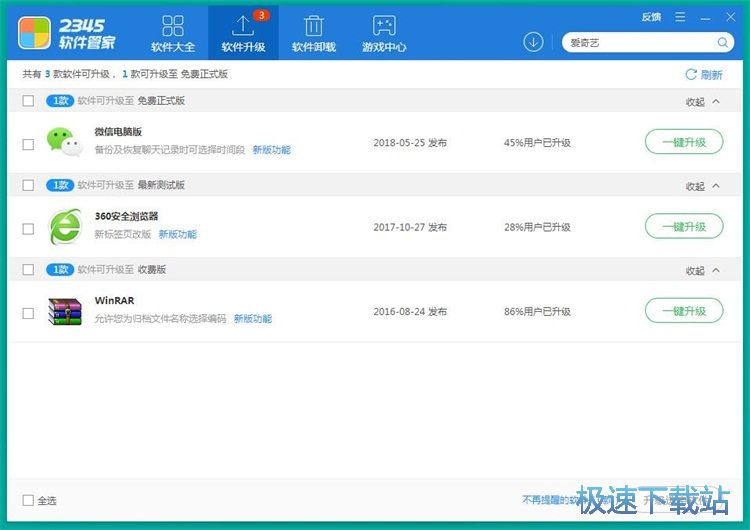Click the 28%用户已升级 text
Viewport: 750px width, 530px height.
point(537,227)
